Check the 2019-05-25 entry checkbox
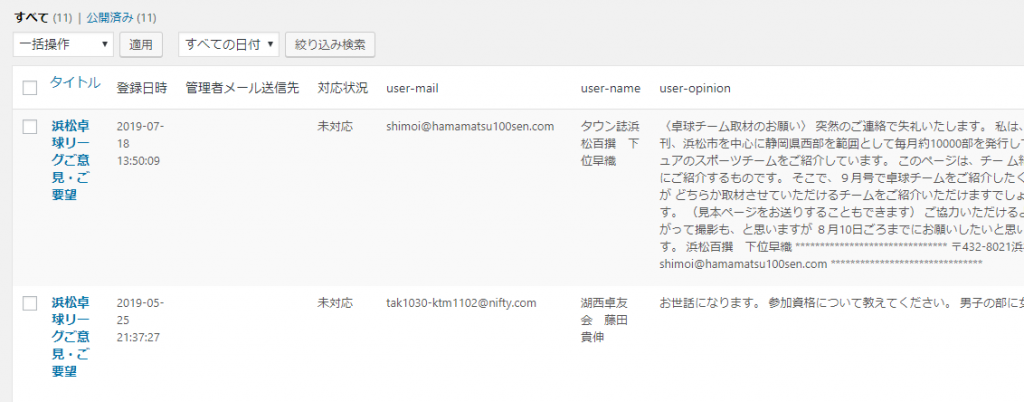Image resolution: width=1024 pixels, height=402 pixels. pos(30,302)
